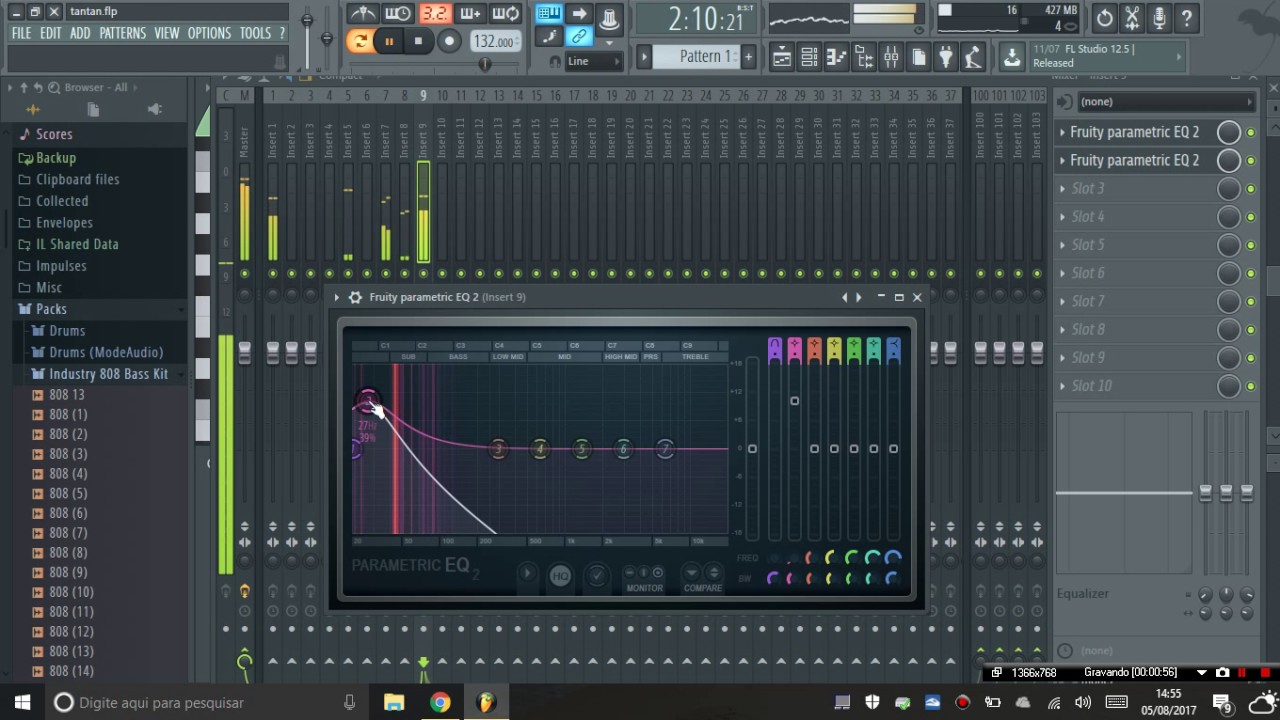Pause playback with the pause button
This screenshot has width=1280, height=720.
pyautogui.click(x=389, y=41)
